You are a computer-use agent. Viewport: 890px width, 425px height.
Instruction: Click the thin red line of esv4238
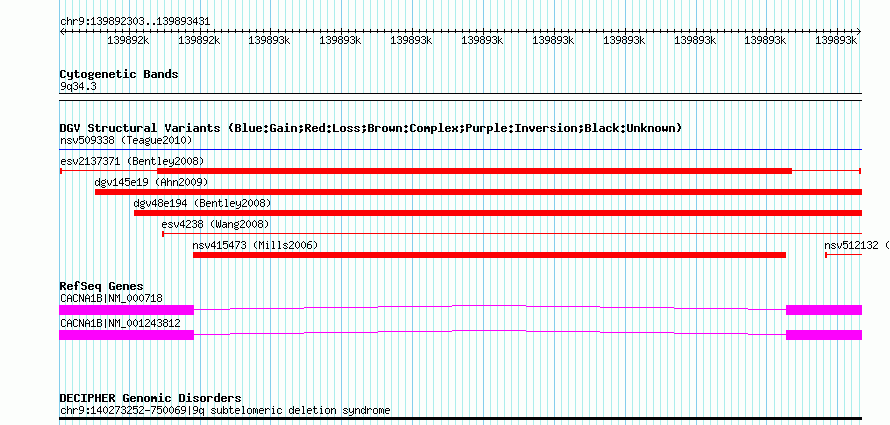point(512,234)
